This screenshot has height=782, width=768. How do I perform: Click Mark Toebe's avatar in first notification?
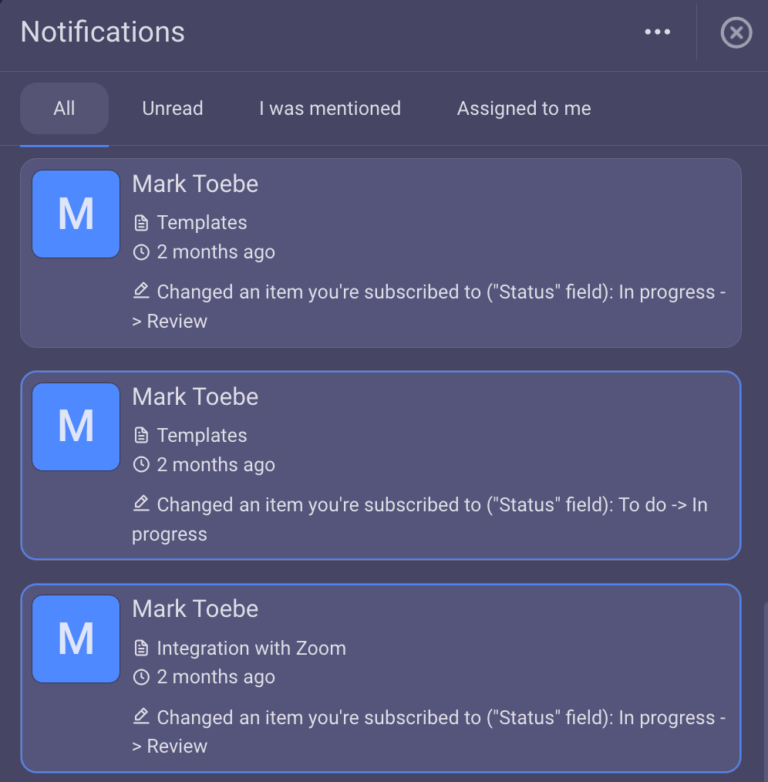pos(76,214)
